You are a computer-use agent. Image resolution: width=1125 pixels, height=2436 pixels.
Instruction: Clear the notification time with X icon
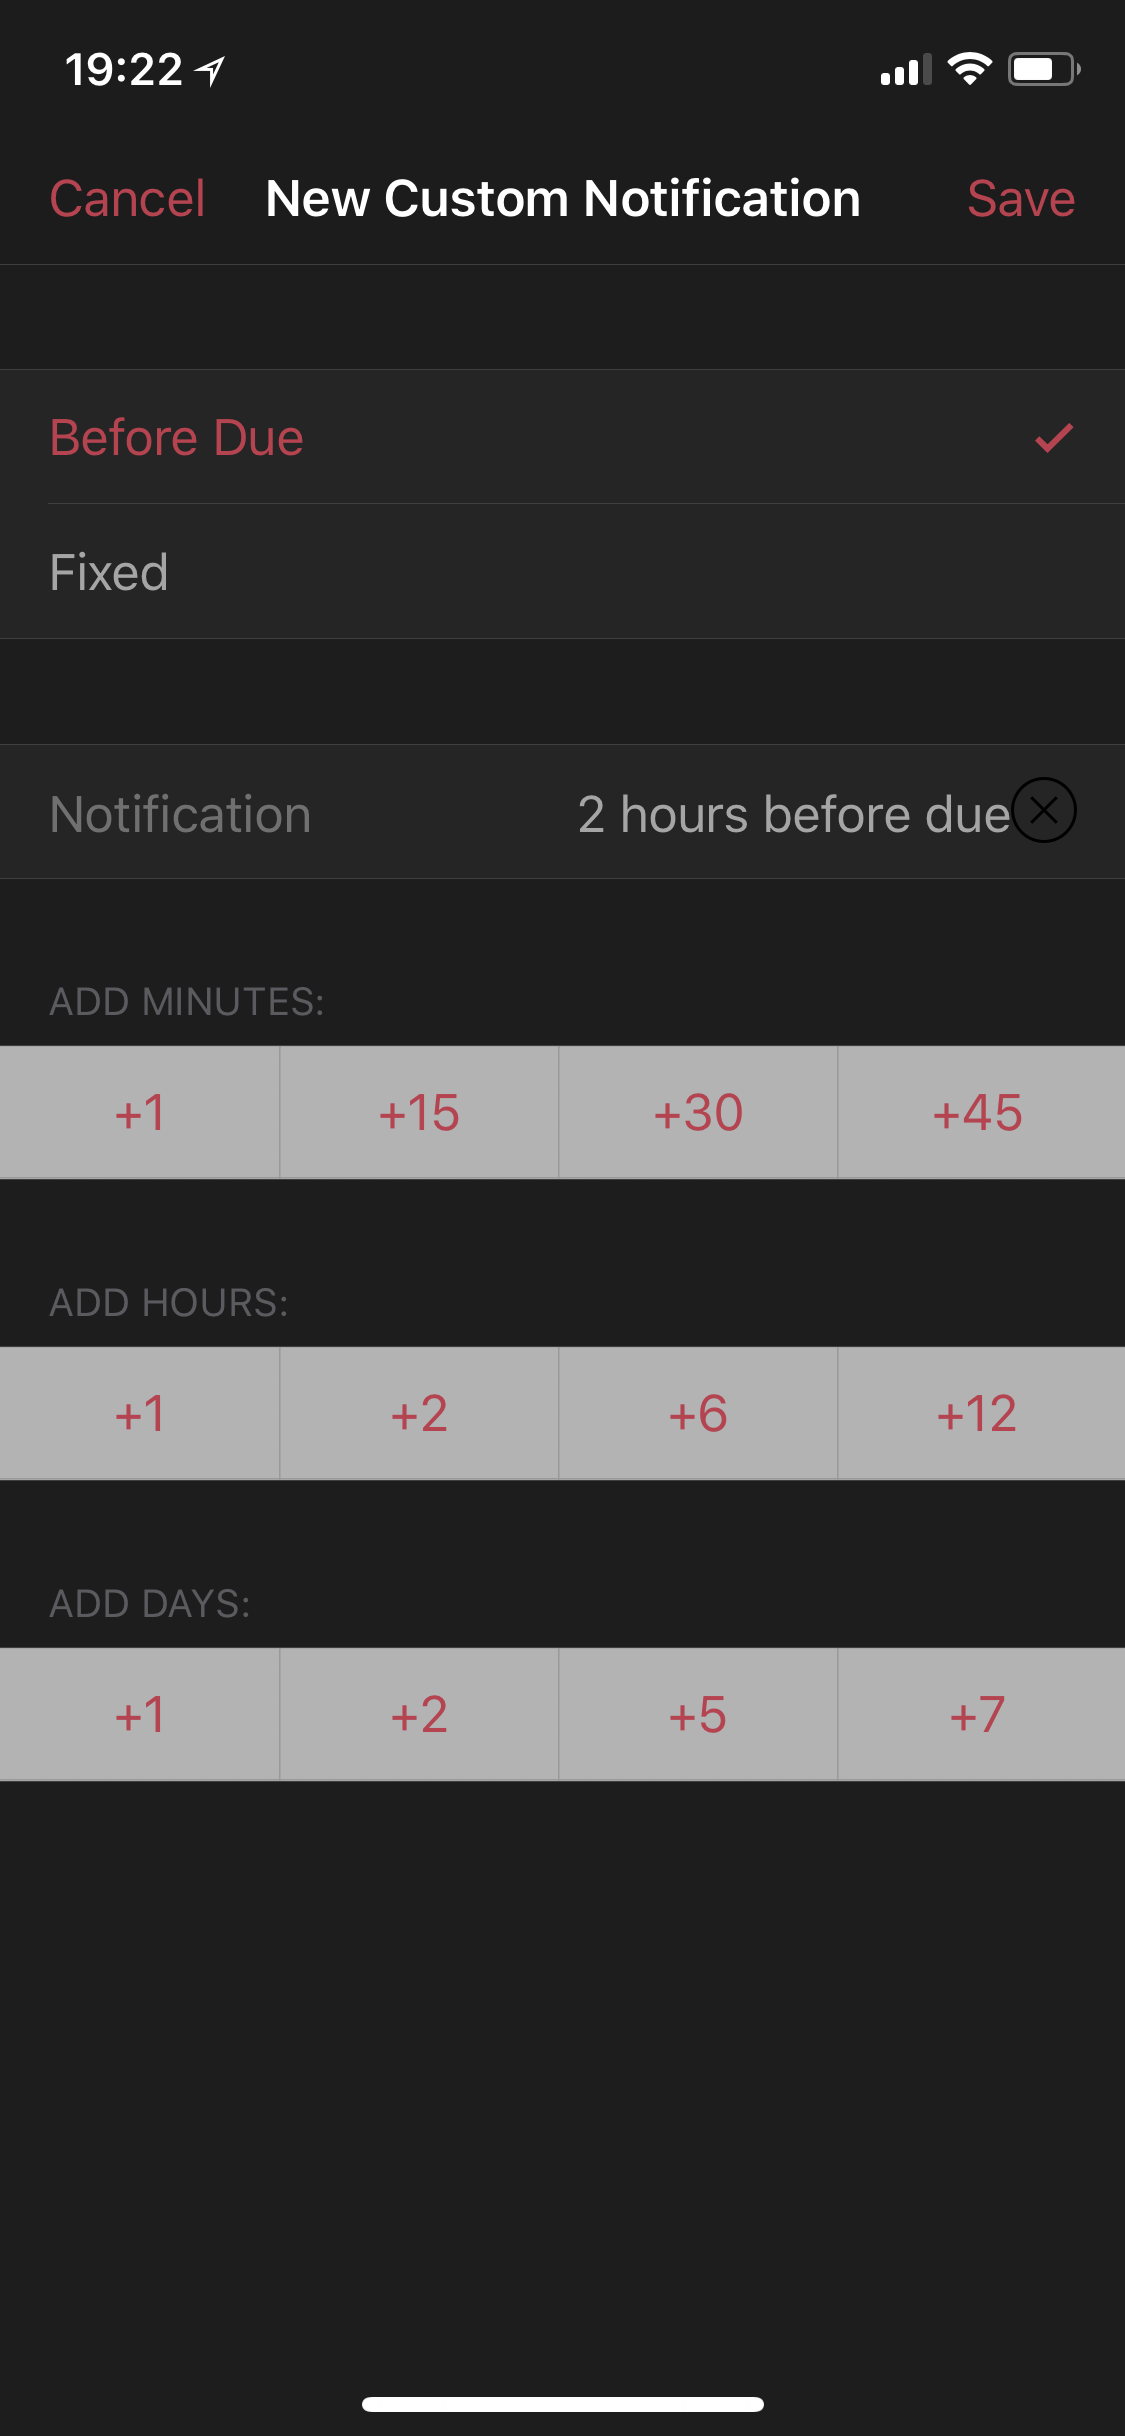1043,810
